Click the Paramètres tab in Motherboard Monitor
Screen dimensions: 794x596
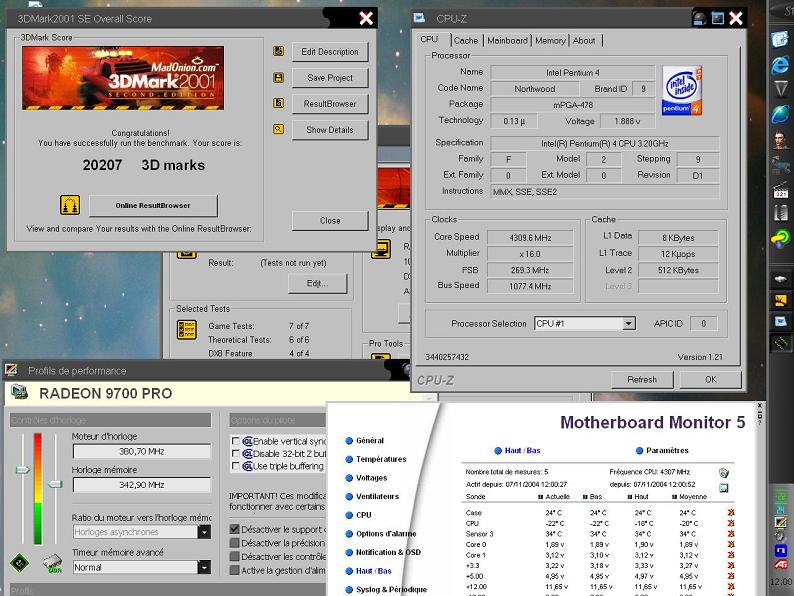click(662, 450)
